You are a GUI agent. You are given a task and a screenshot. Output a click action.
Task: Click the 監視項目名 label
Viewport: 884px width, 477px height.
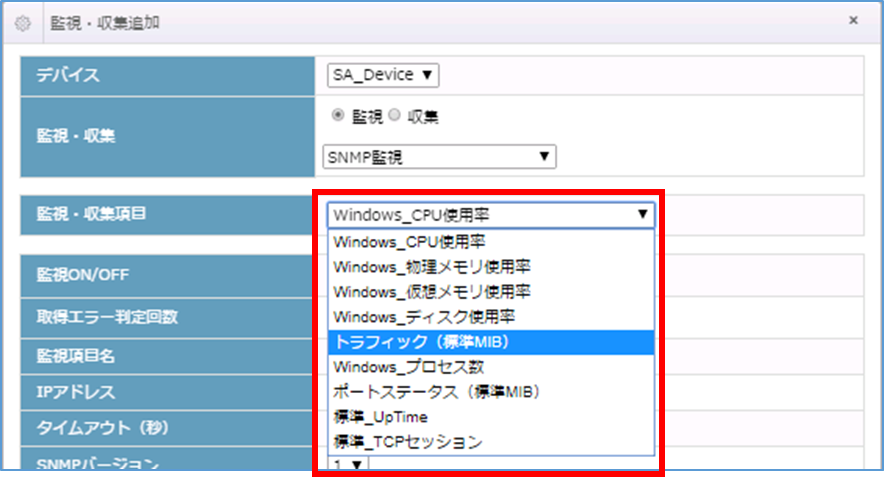click(76, 356)
